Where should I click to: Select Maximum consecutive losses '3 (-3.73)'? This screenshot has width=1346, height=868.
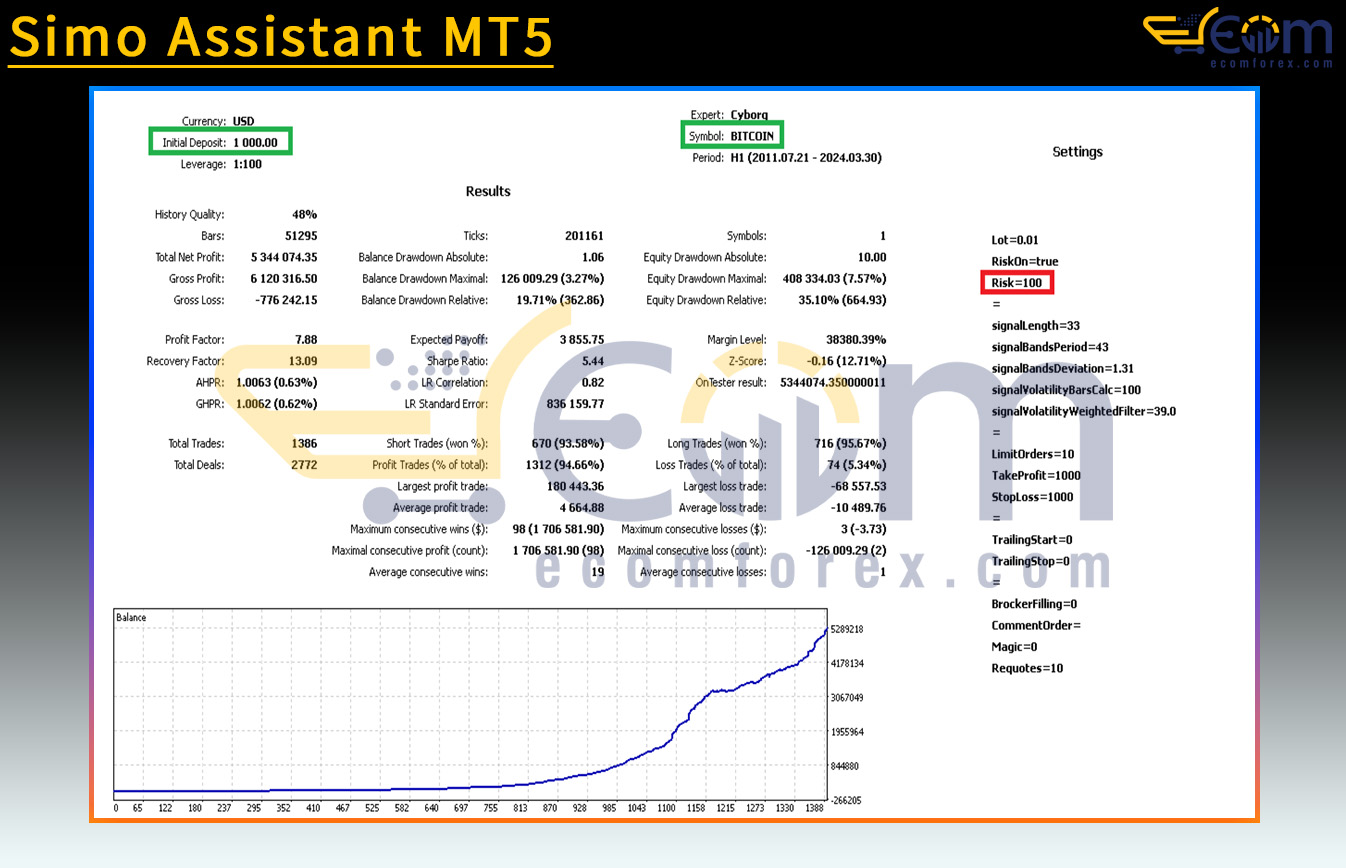click(864, 529)
